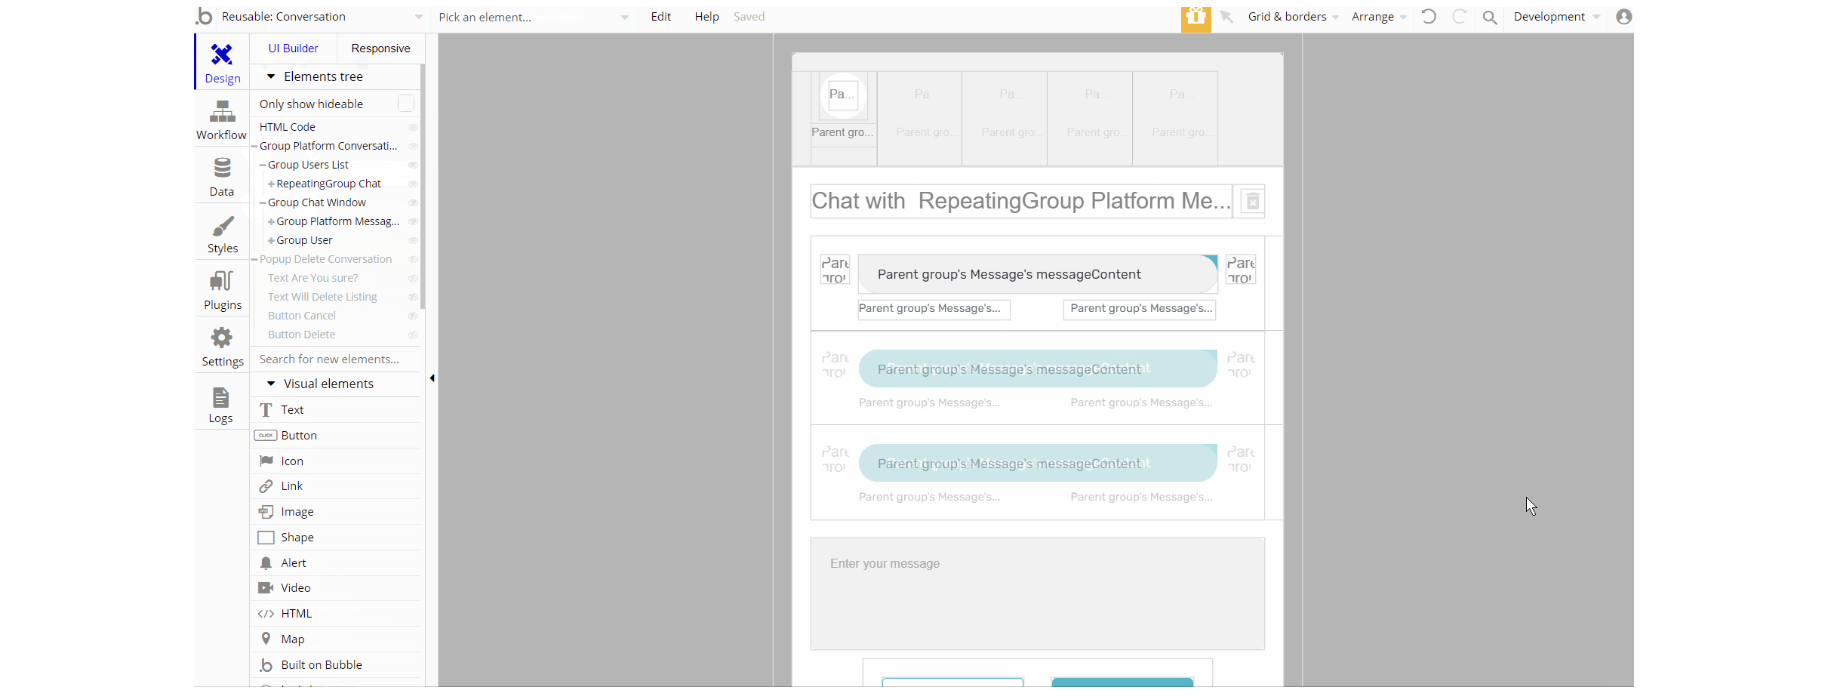Image resolution: width=1830 pixels, height=696 pixels.
Task: Open the Workflow tab icon
Action: pyautogui.click(x=222, y=119)
